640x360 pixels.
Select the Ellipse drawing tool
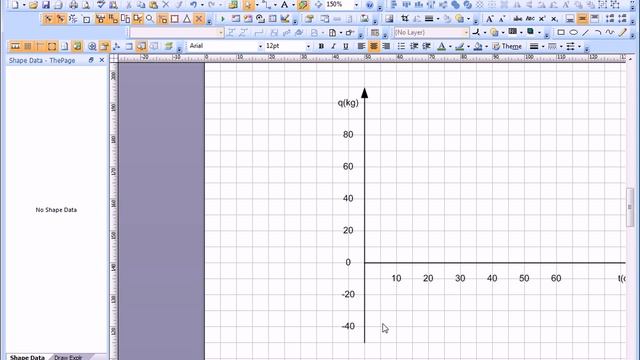573,32
